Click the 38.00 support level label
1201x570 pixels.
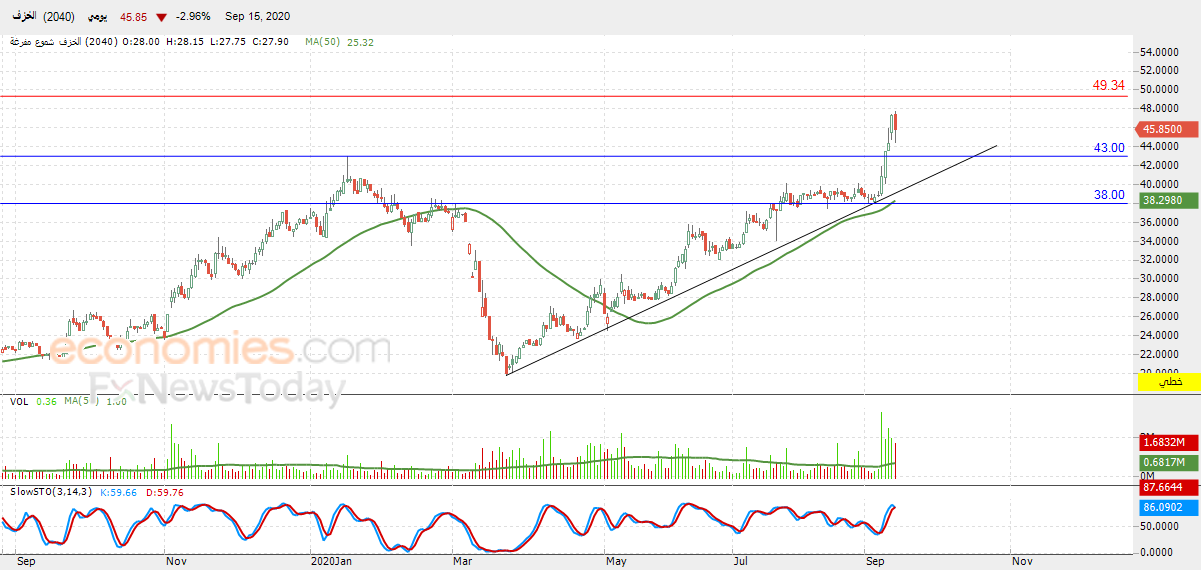tap(1109, 195)
